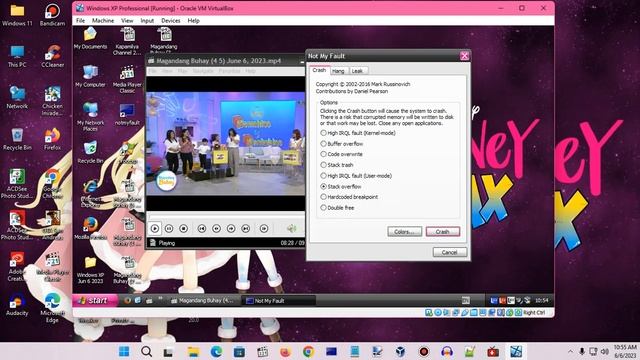Open the VirtualBox File menu
This screenshot has height=360, width=640.
(x=80, y=20)
